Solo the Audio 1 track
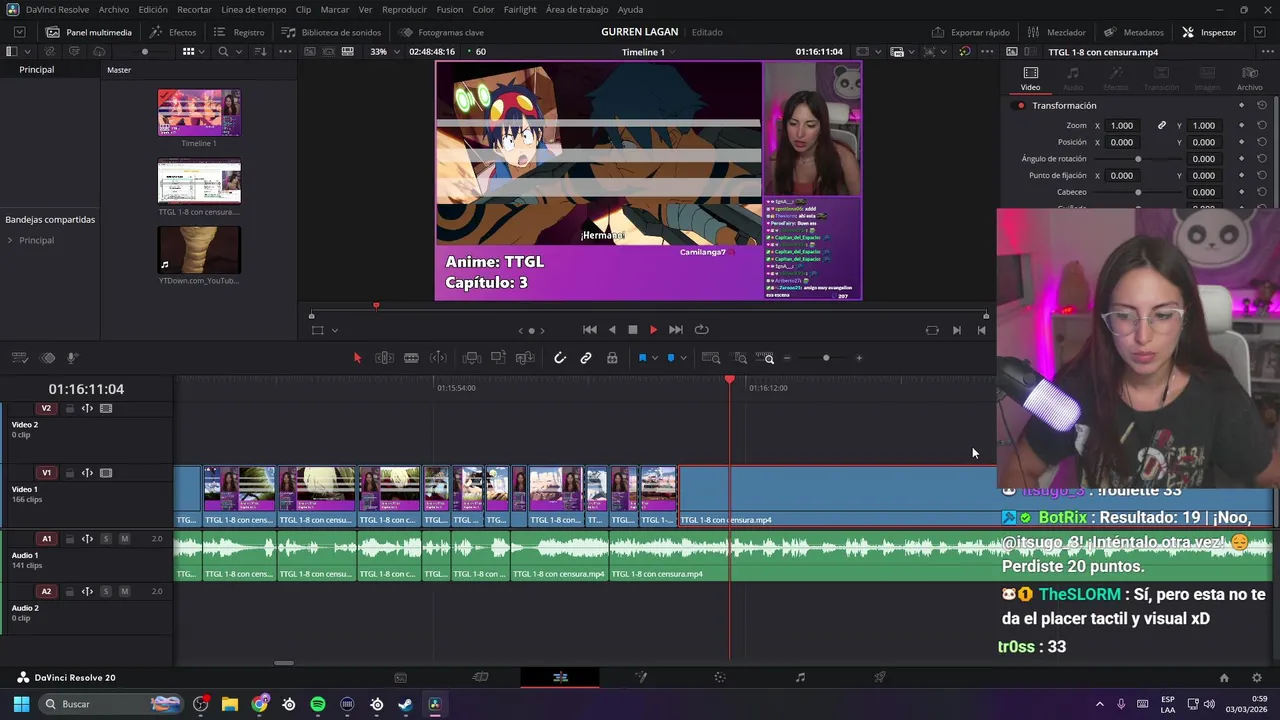Image resolution: width=1280 pixels, height=720 pixels. pos(106,539)
